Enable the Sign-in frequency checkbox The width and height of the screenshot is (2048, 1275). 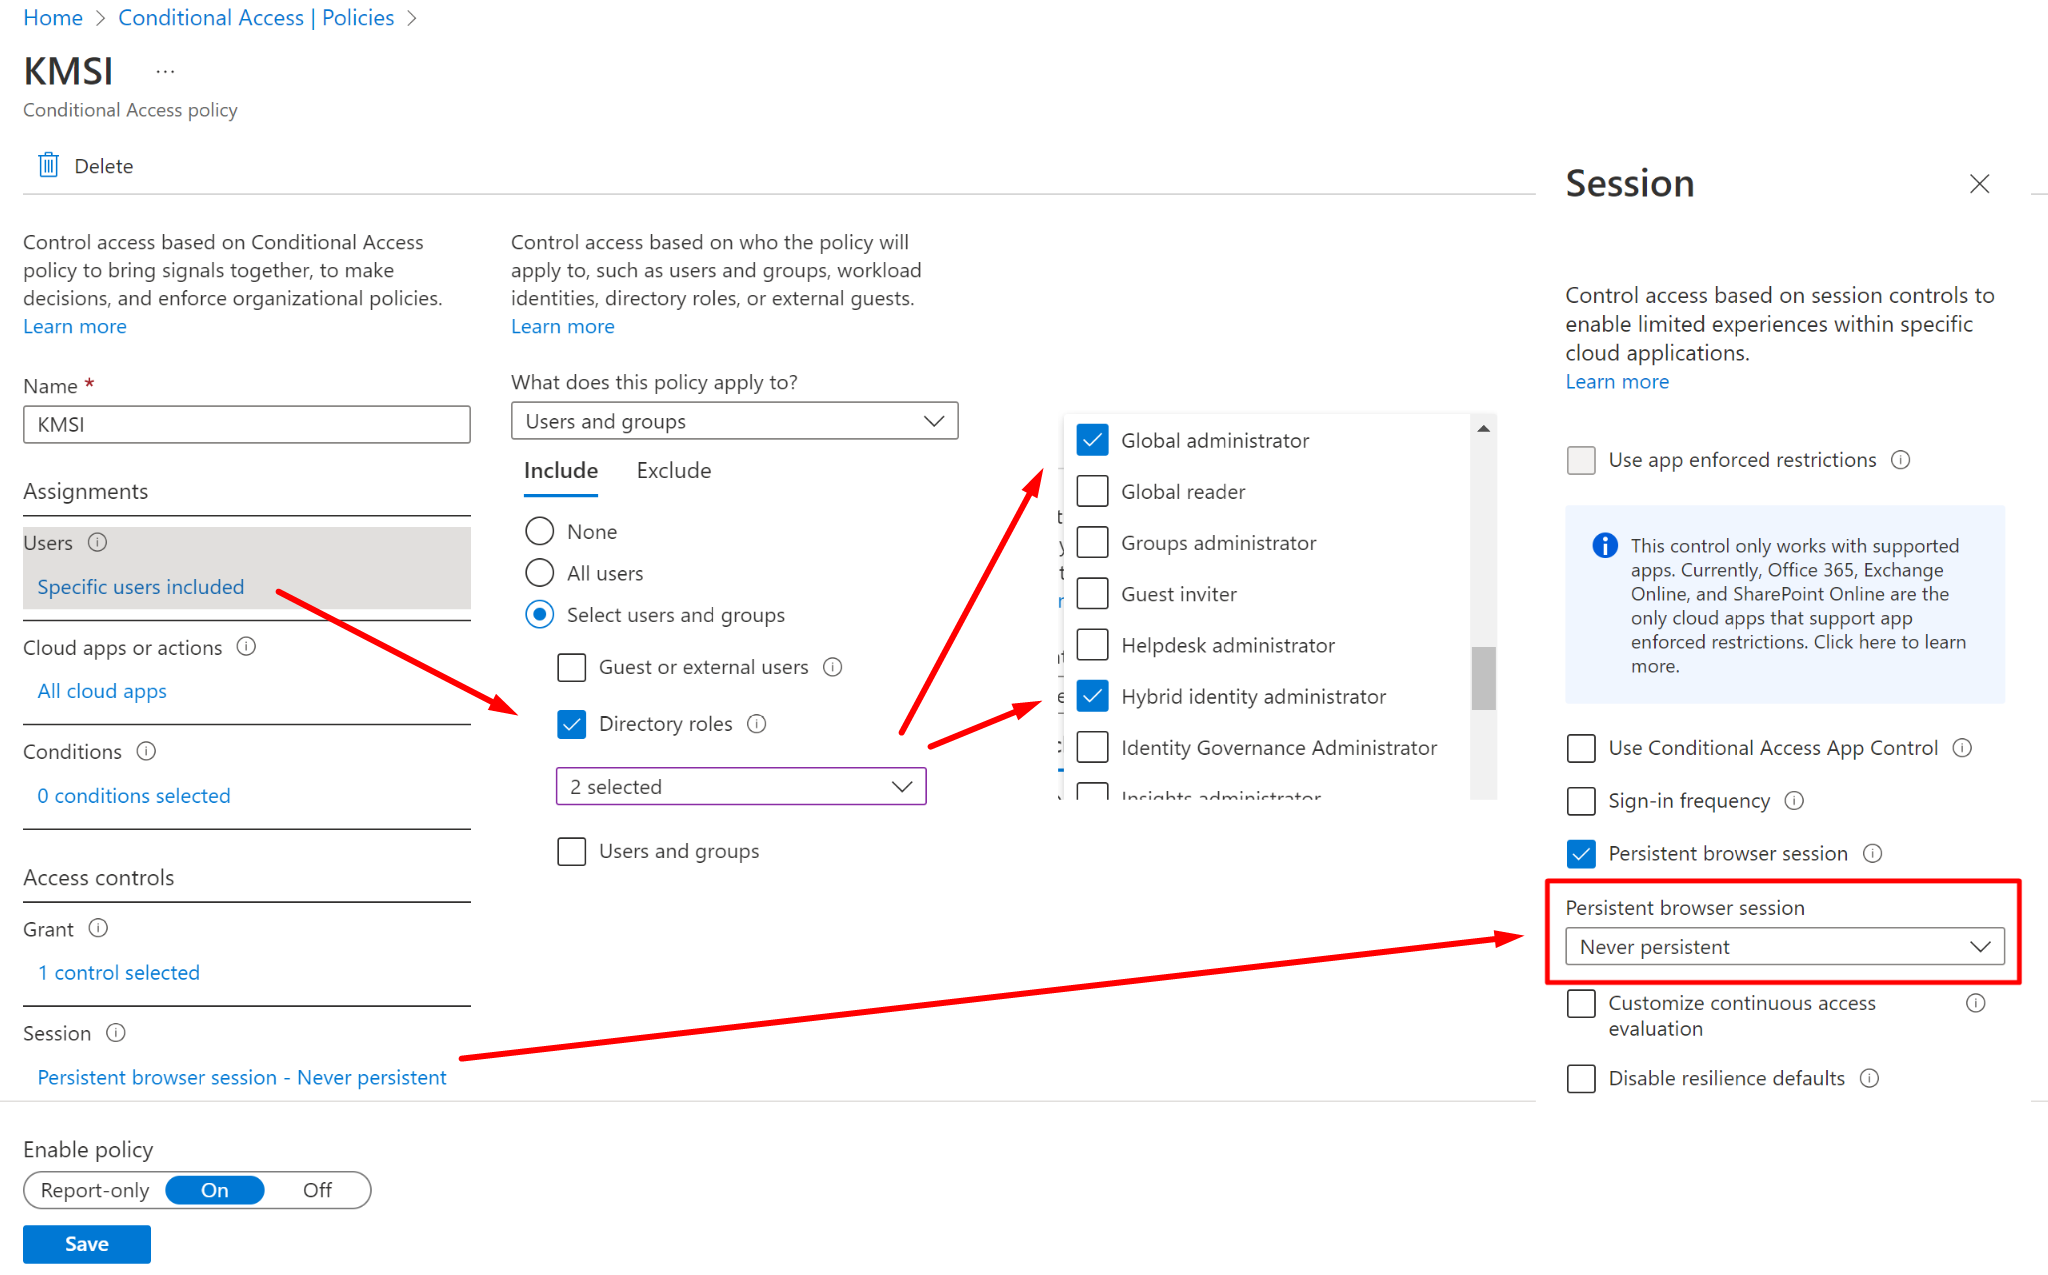click(1581, 800)
